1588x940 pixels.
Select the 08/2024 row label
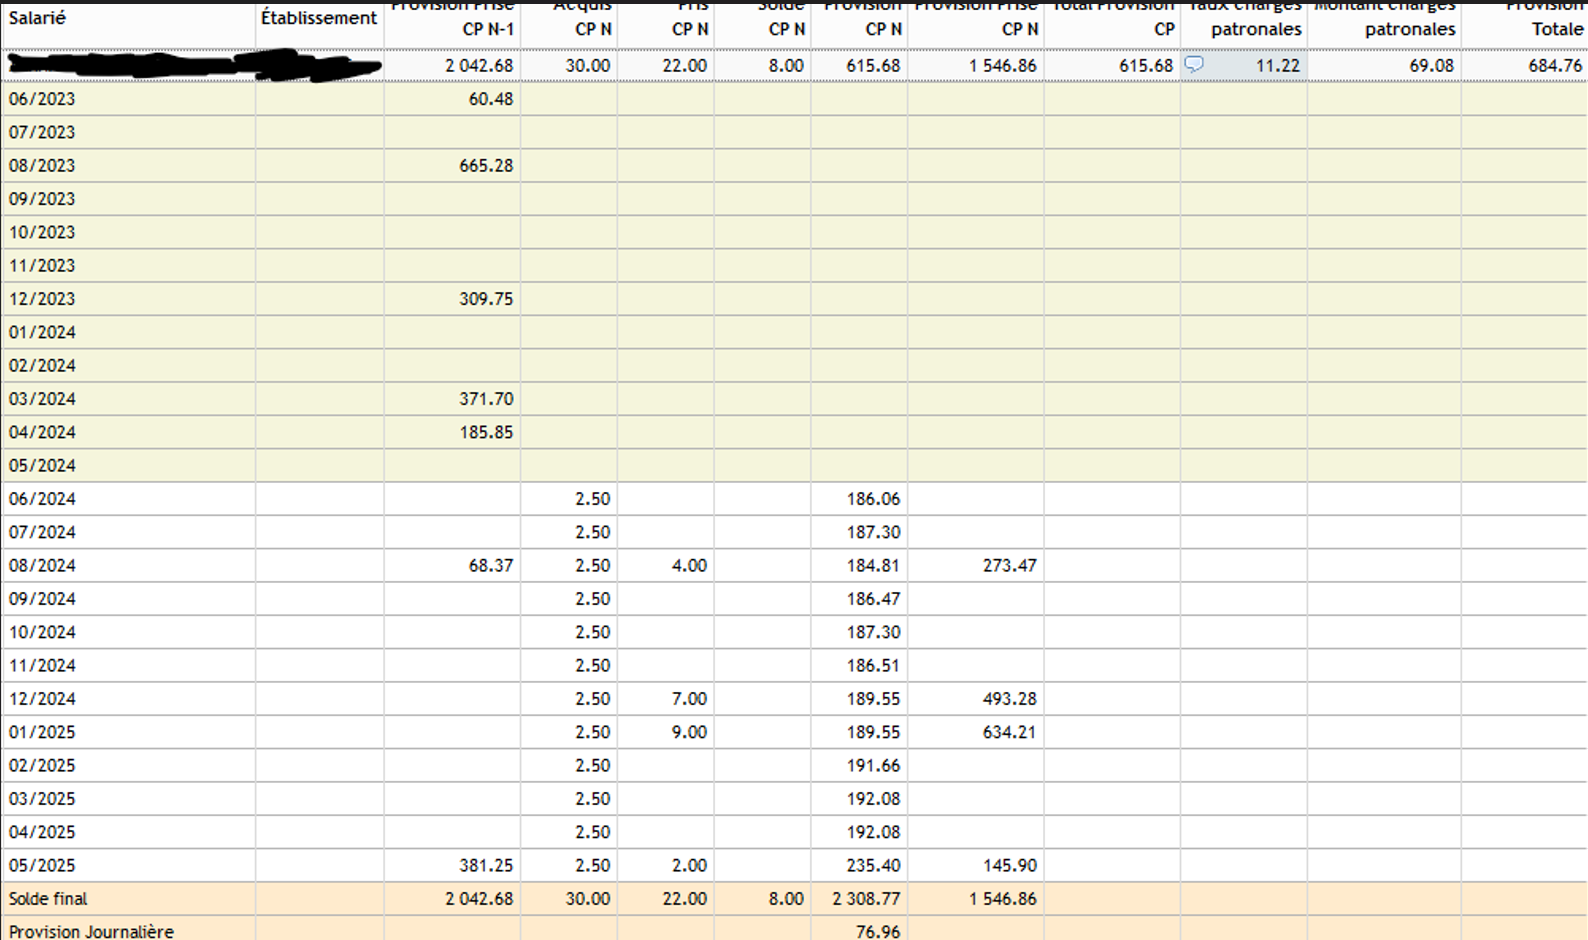(x=42, y=565)
